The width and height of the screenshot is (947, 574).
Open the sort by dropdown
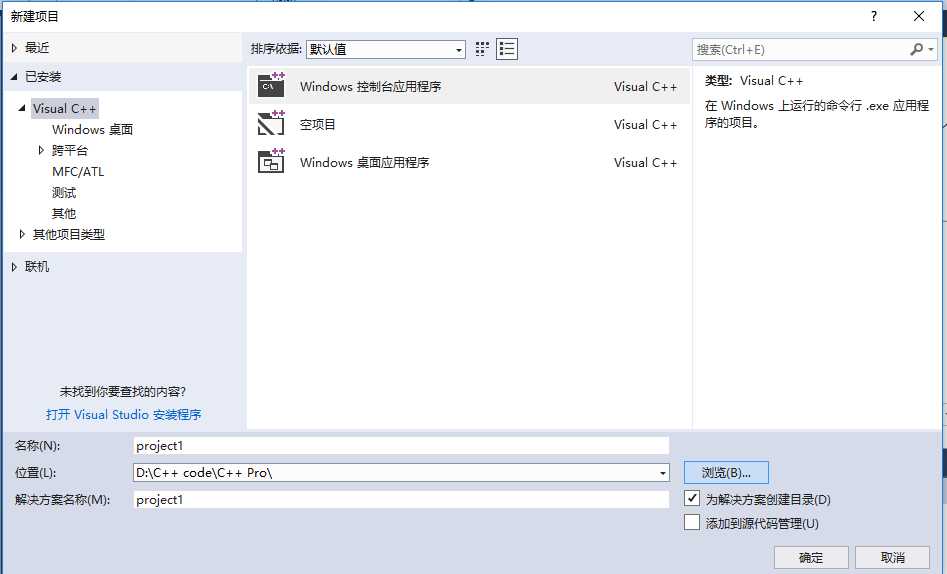tap(459, 50)
